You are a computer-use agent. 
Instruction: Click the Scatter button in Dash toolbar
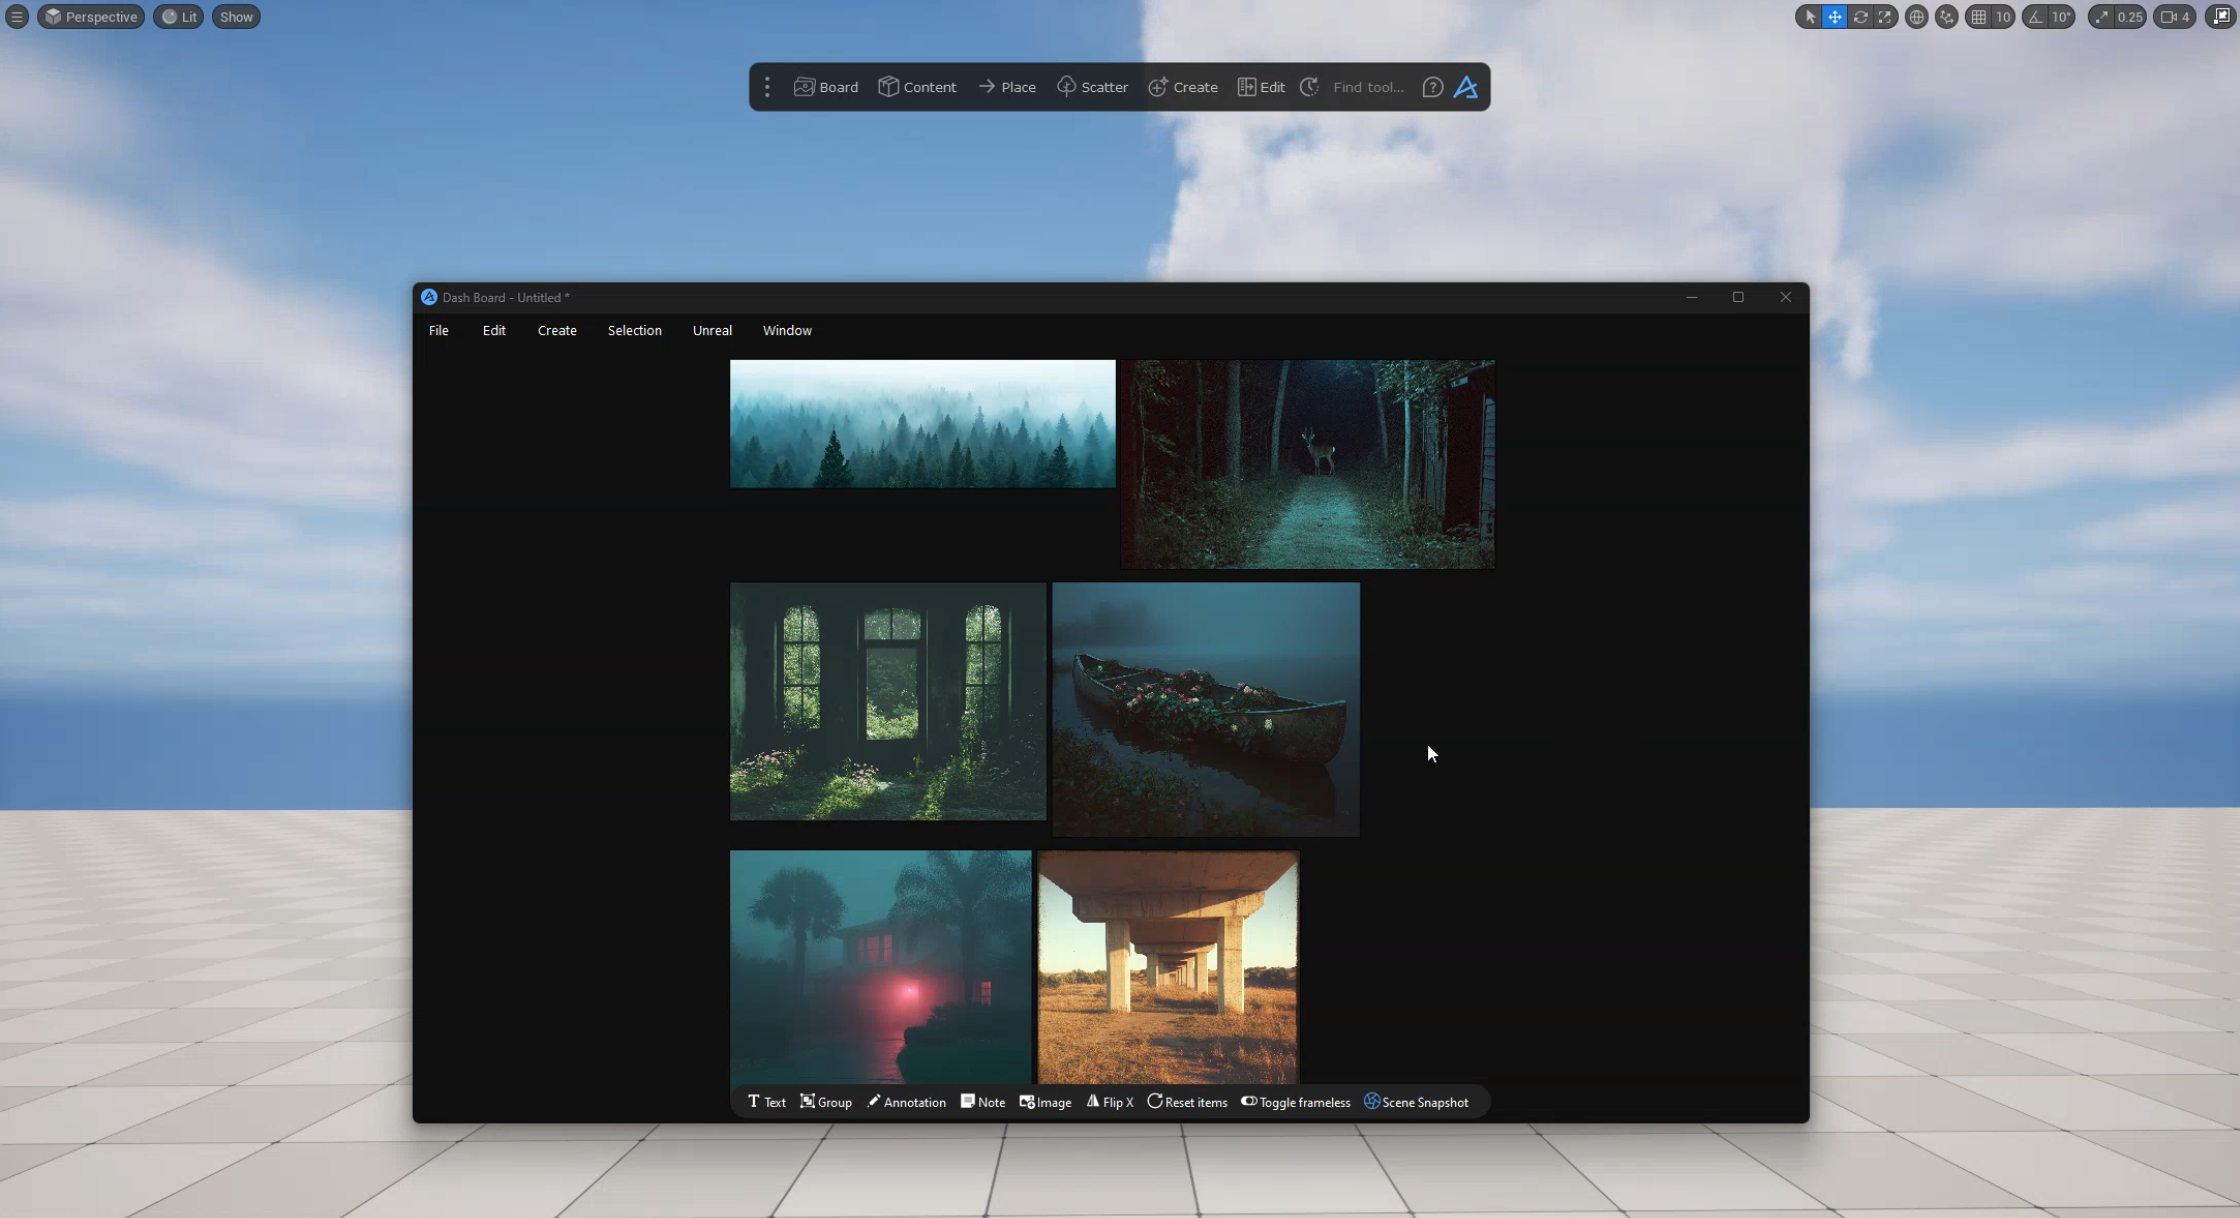[1092, 87]
